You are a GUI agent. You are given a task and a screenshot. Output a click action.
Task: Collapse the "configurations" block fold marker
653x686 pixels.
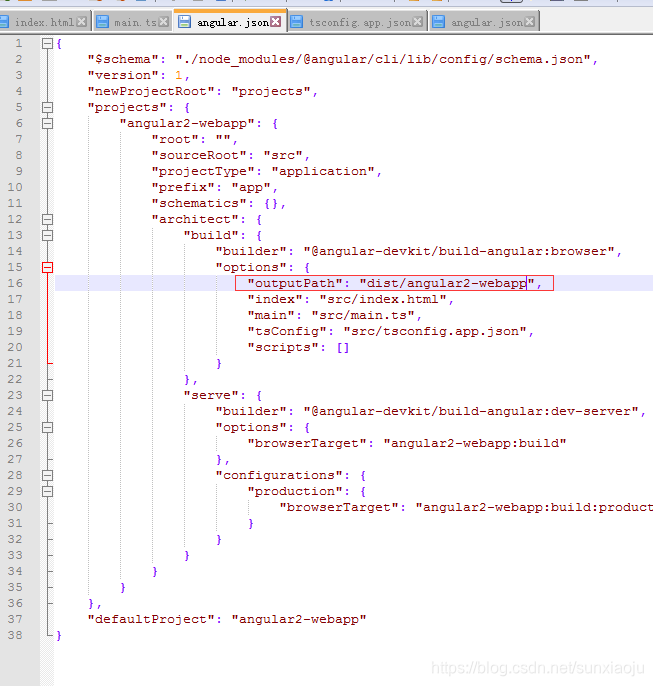47,476
